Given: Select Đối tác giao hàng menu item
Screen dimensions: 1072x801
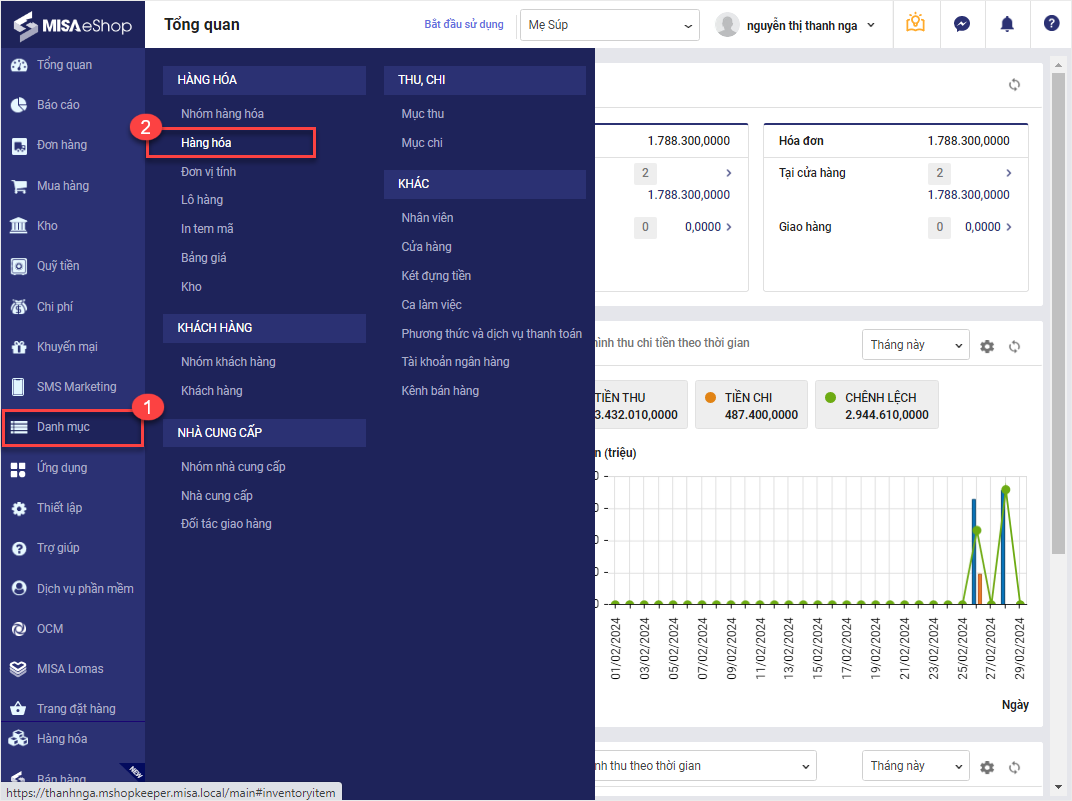Looking at the screenshot, I should tap(226, 524).
